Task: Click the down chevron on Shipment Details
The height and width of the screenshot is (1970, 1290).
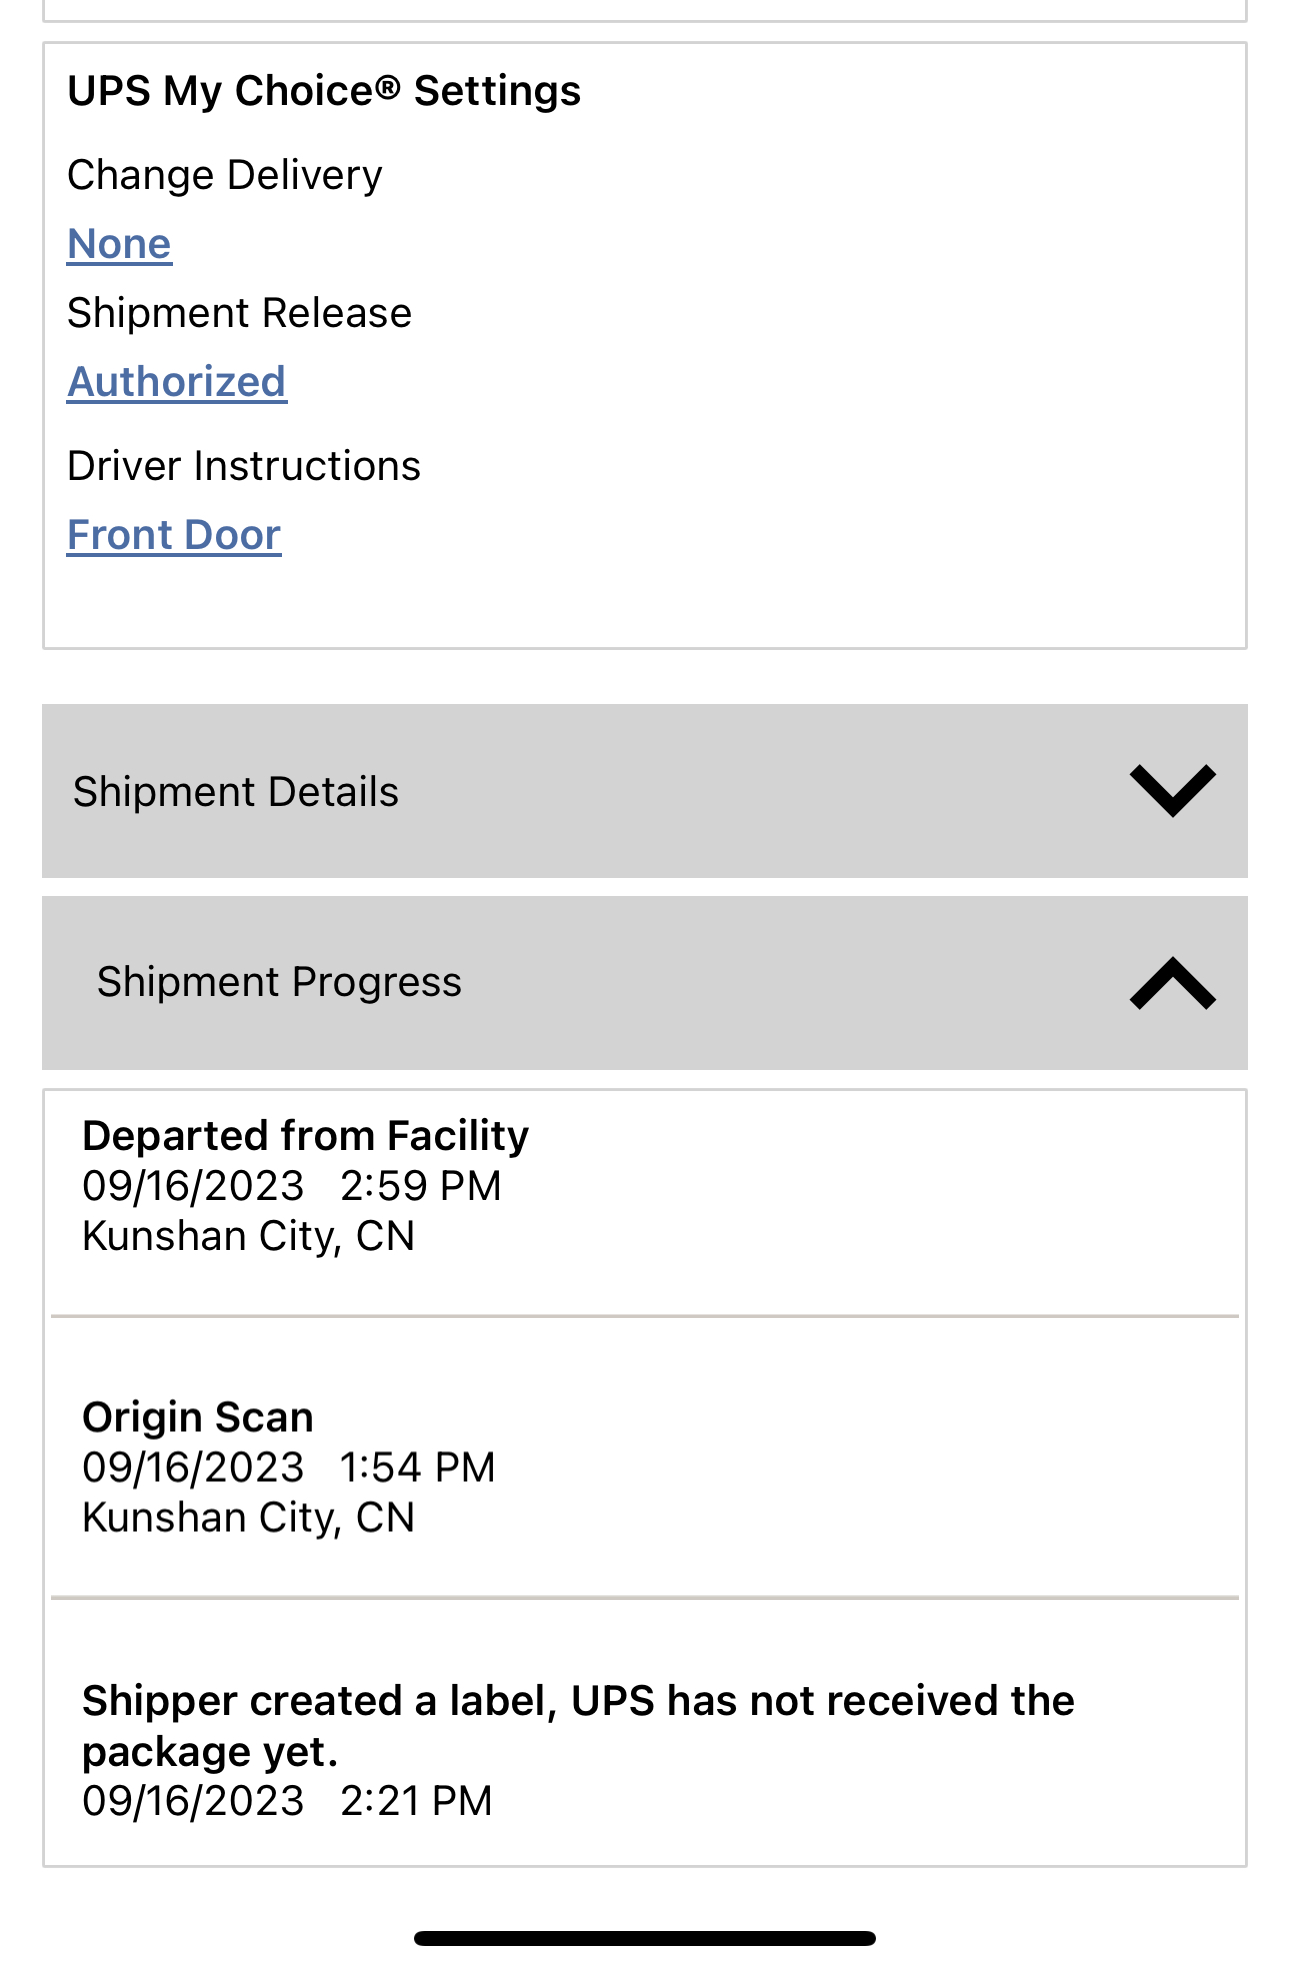Action: 1172,791
